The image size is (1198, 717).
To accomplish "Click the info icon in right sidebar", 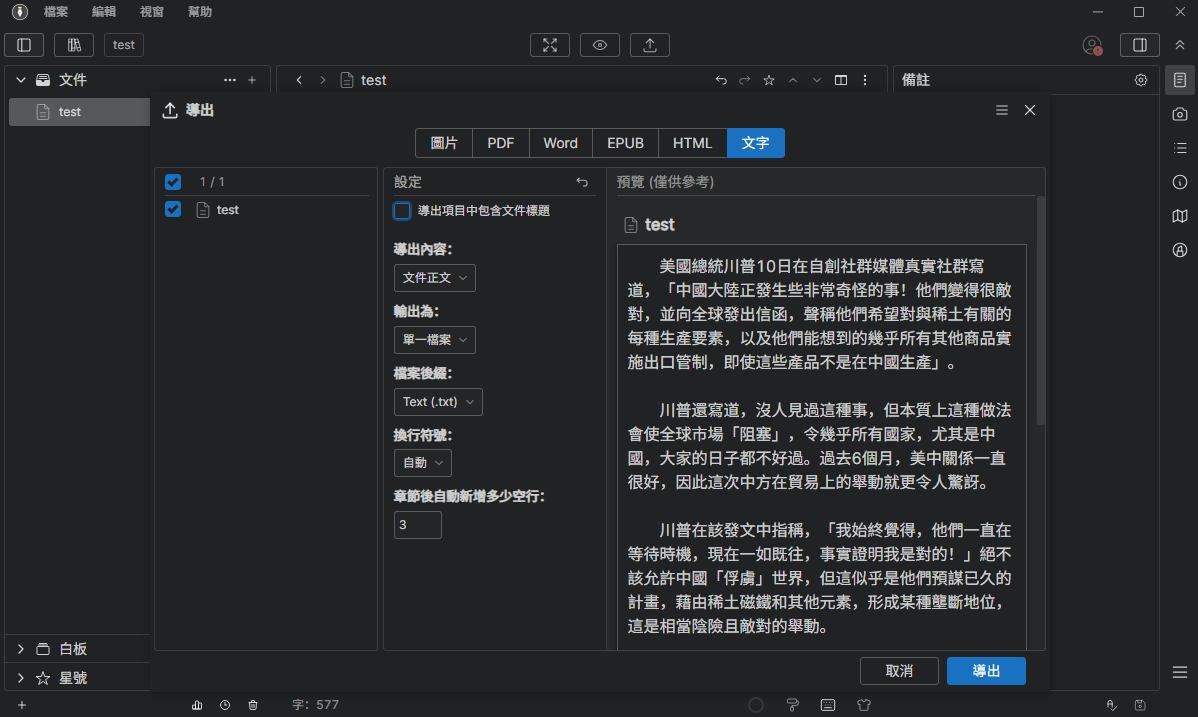I will (1180, 182).
